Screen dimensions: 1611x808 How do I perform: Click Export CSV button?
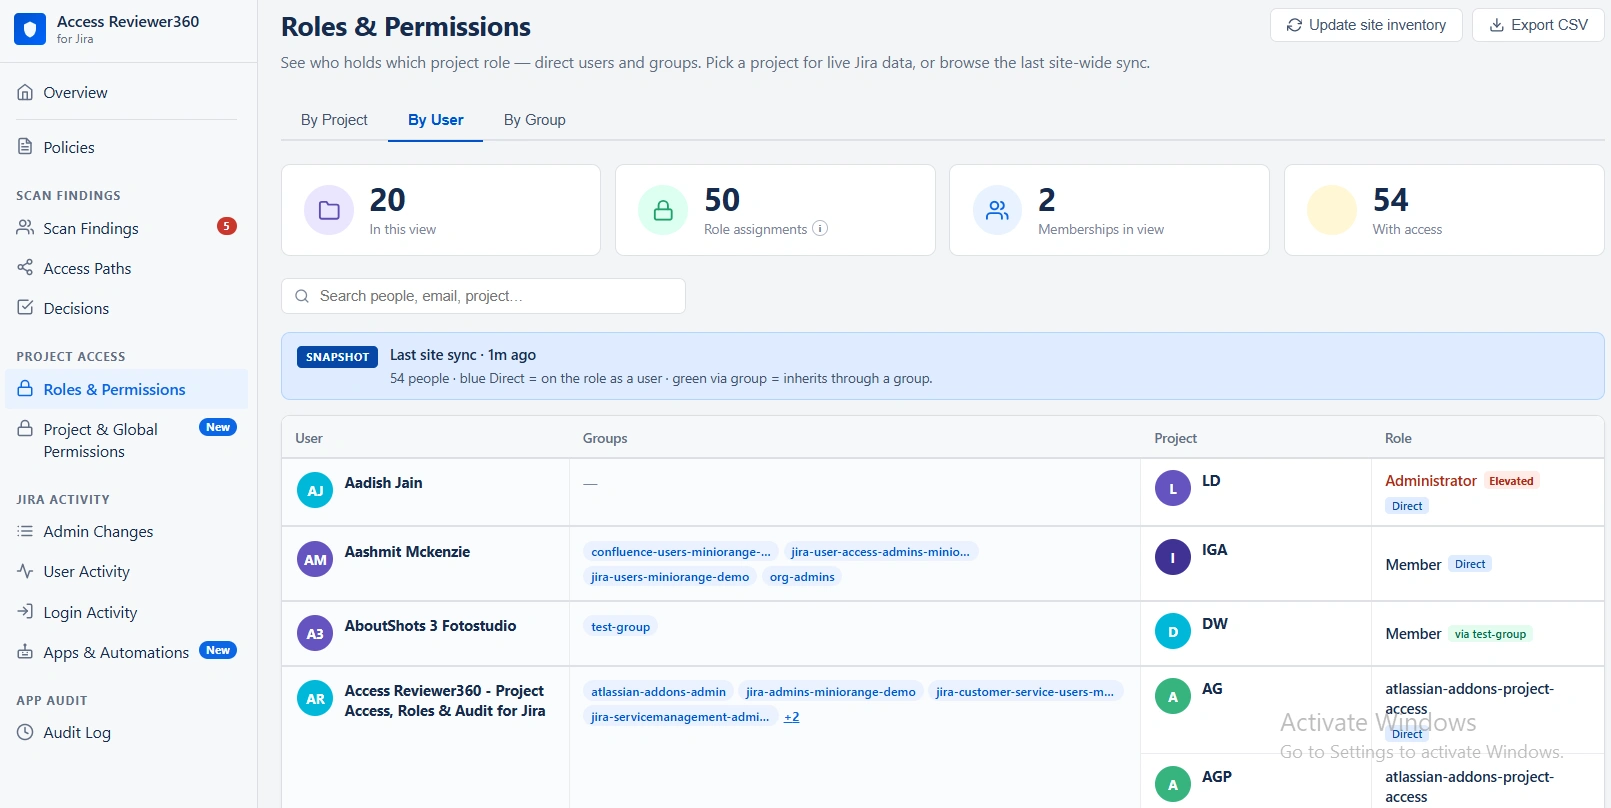tap(1538, 25)
